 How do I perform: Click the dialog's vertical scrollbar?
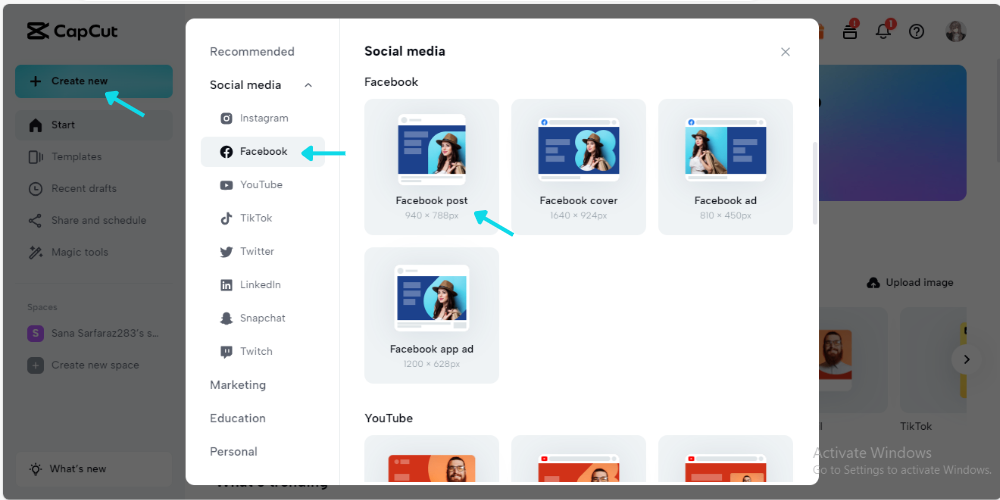point(814,183)
